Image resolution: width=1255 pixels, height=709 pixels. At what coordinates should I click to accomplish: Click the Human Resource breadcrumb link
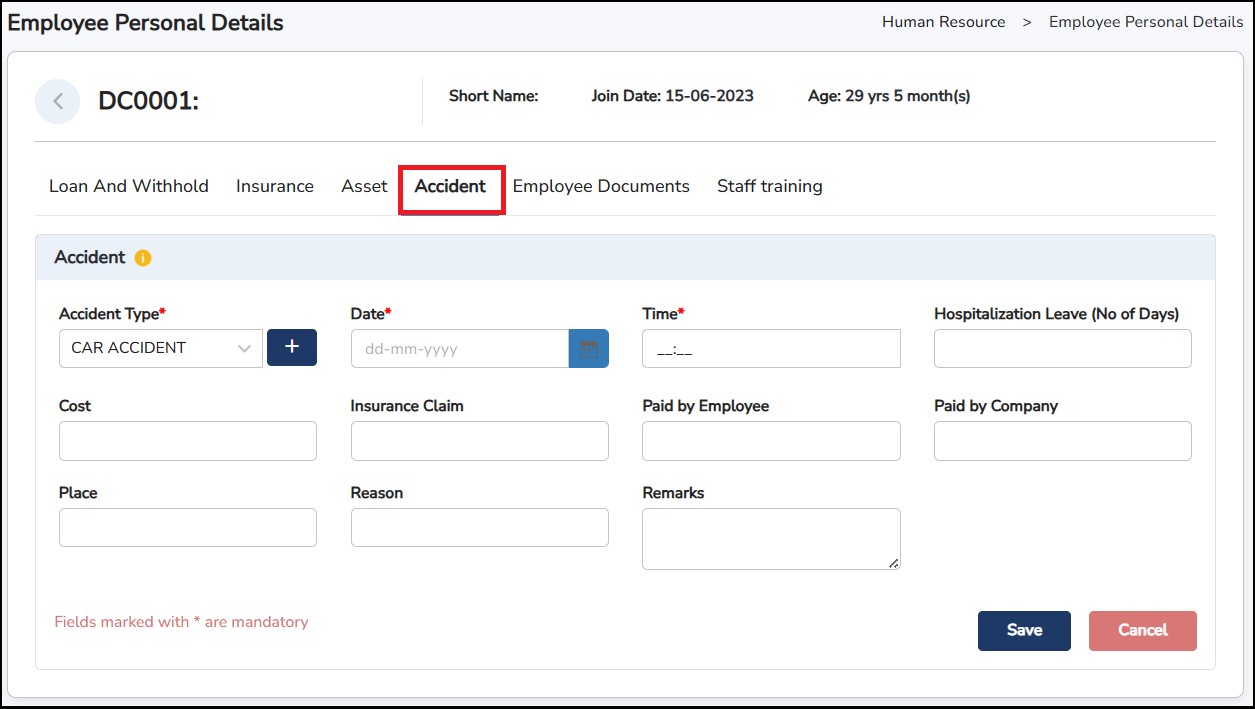tap(943, 22)
